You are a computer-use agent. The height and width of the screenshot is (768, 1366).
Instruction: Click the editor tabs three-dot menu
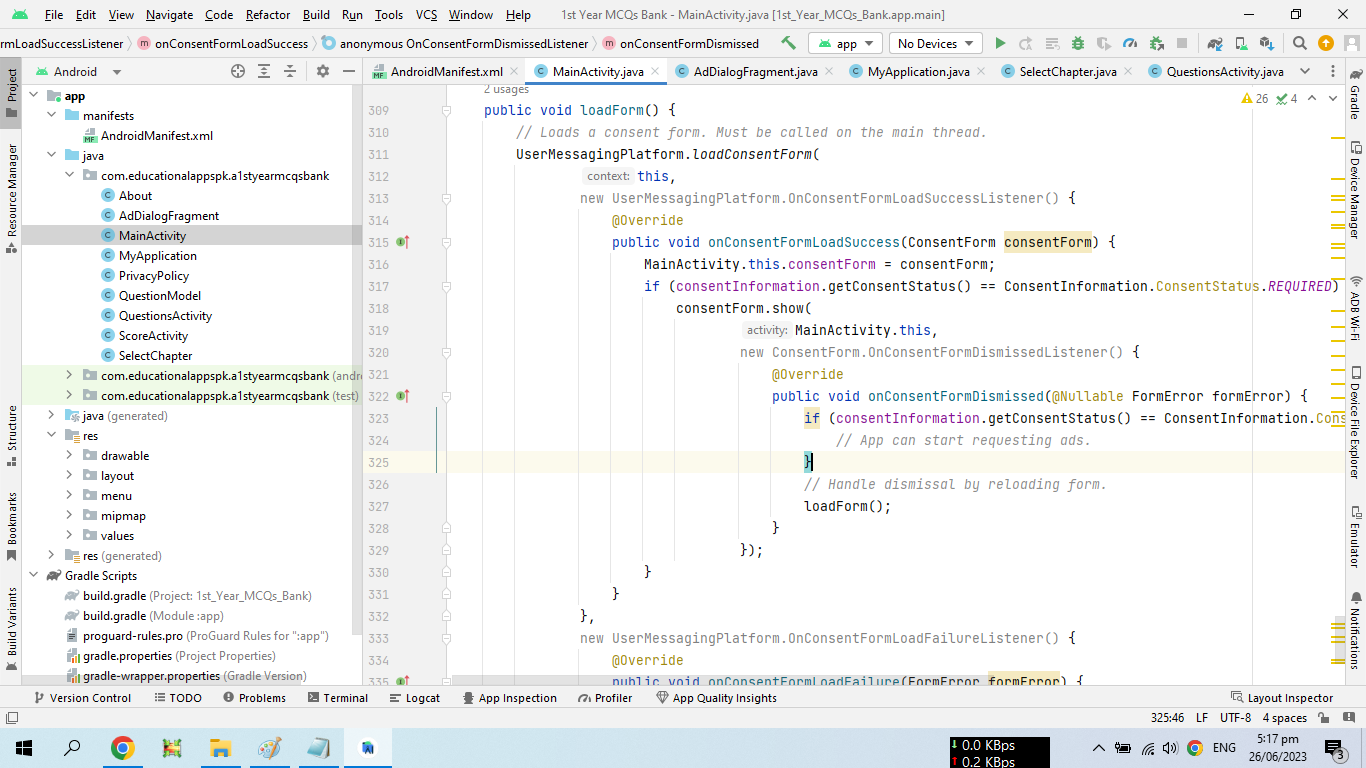click(1334, 71)
